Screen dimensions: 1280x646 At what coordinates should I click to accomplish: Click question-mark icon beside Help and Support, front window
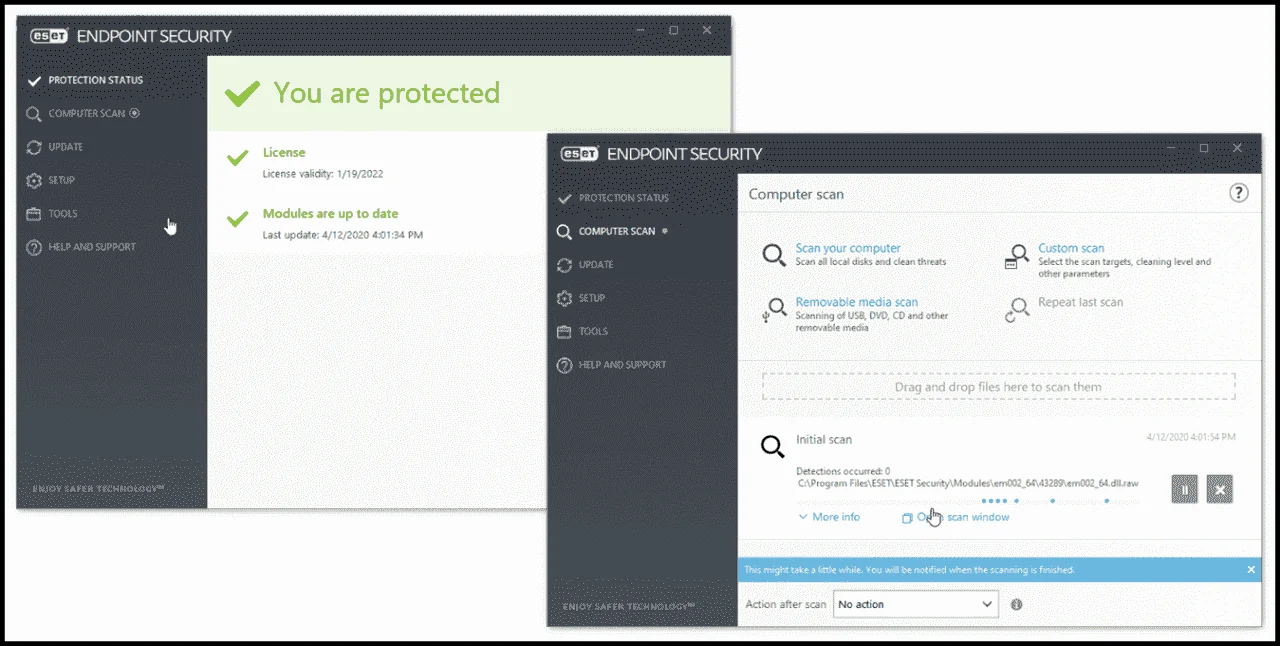point(564,365)
